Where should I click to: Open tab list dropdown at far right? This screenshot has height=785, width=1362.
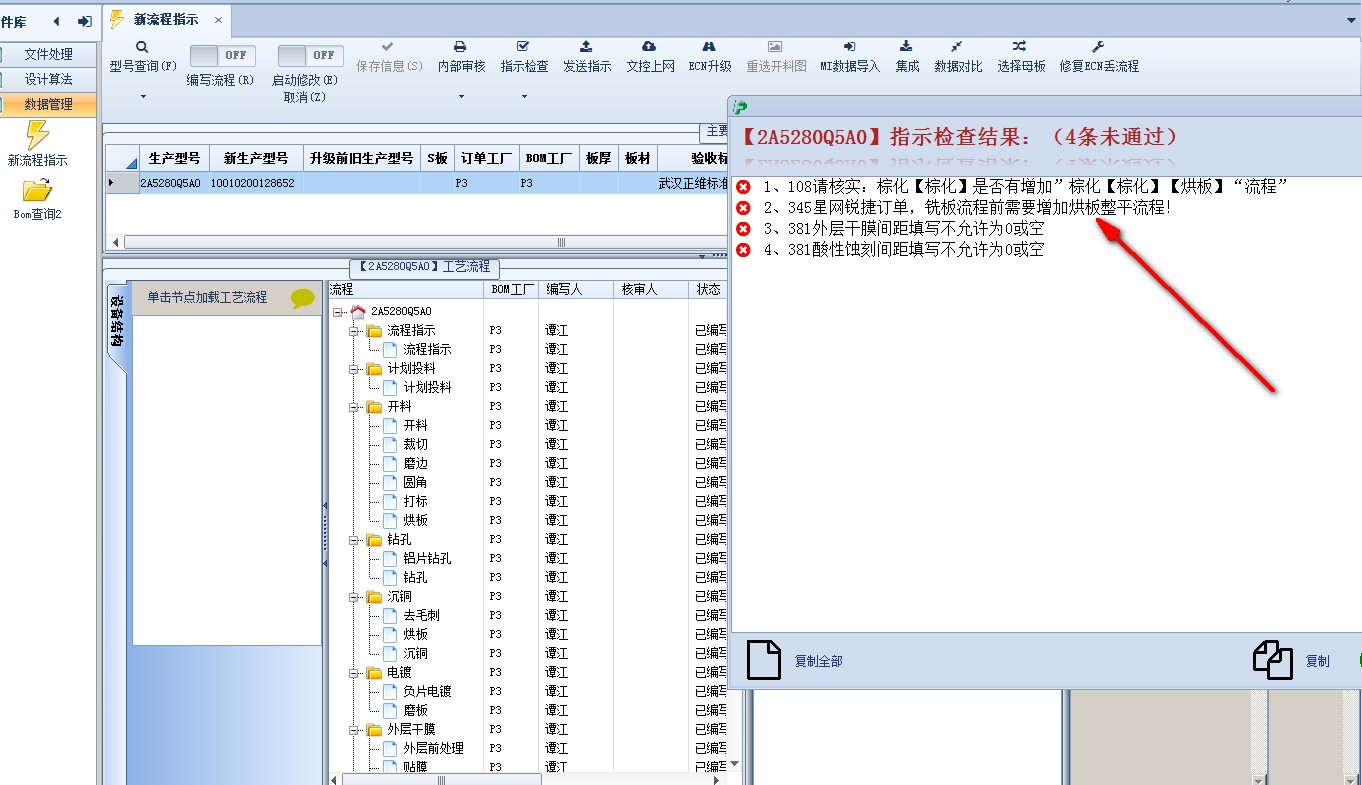1351,20
